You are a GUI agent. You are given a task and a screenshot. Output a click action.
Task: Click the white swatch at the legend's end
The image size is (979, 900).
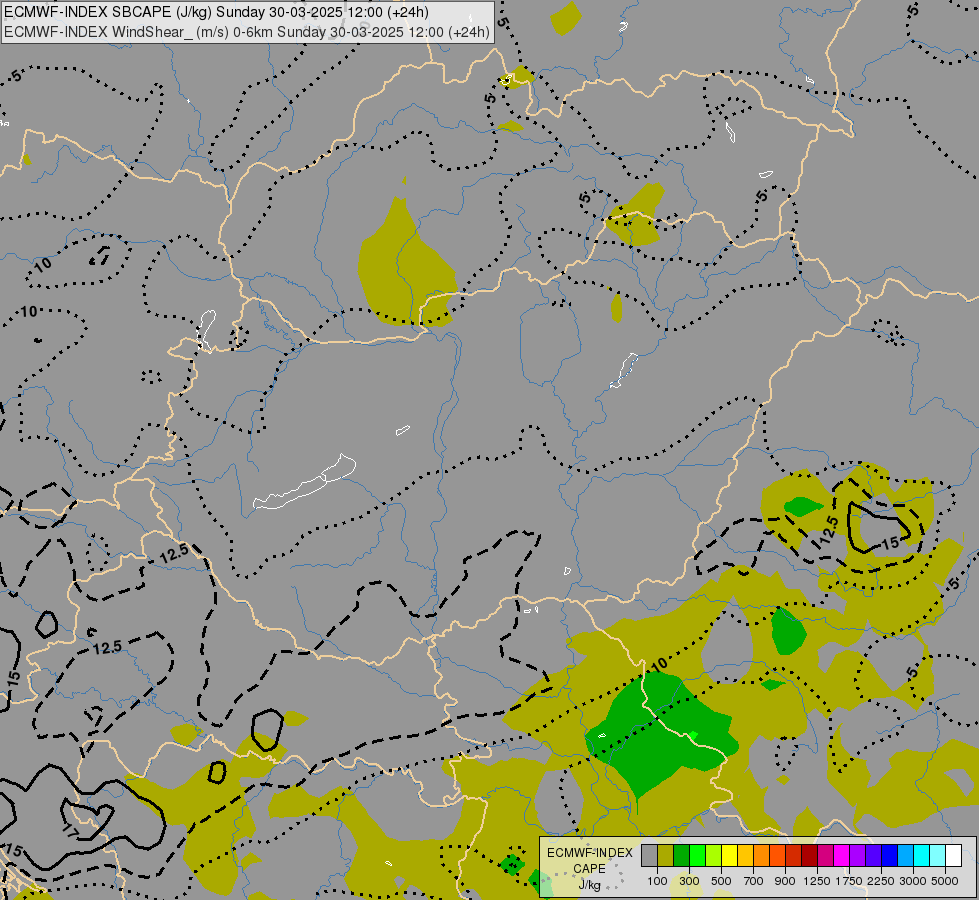[953, 855]
